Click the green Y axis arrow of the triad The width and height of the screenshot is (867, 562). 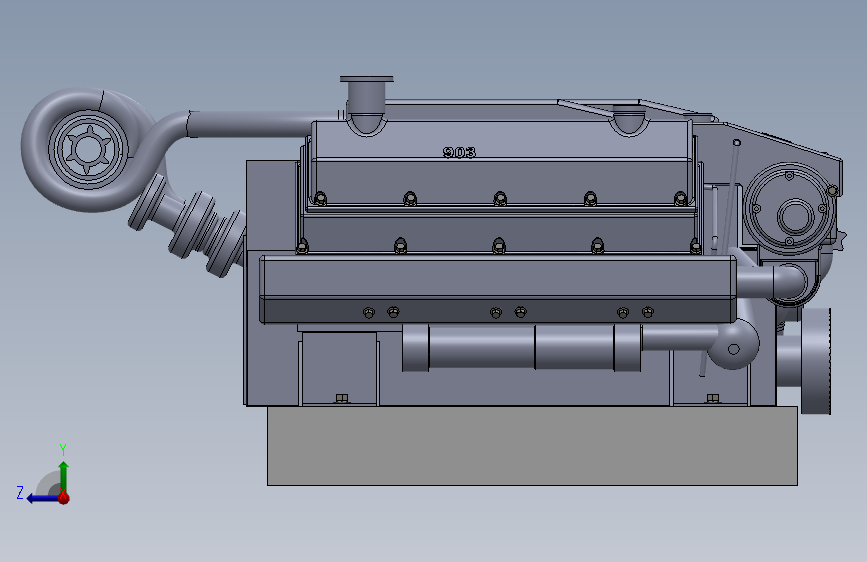click(64, 475)
